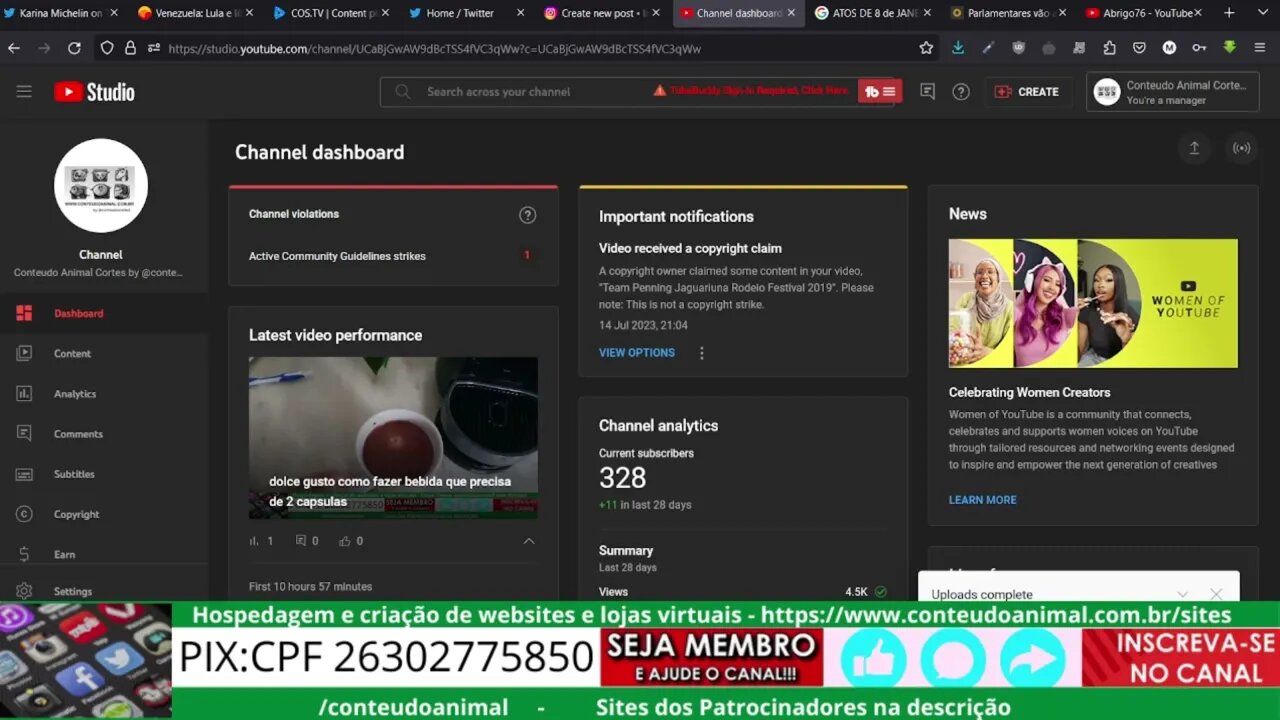The width and height of the screenshot is (1280, 720).
Task: Click the '14 Jul 2023, 21:04' notification date
Action: click(x=643, y=326)
